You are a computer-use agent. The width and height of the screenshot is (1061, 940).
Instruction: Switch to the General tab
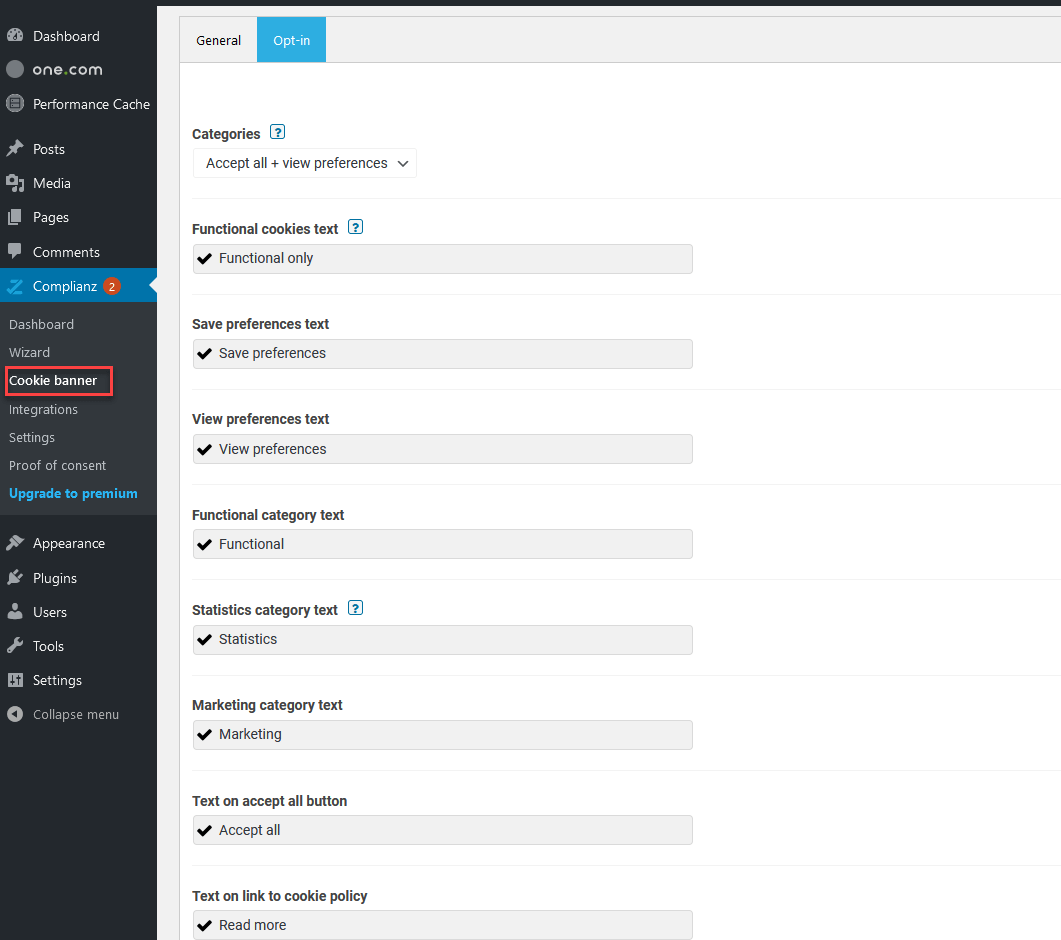(218, 40)
